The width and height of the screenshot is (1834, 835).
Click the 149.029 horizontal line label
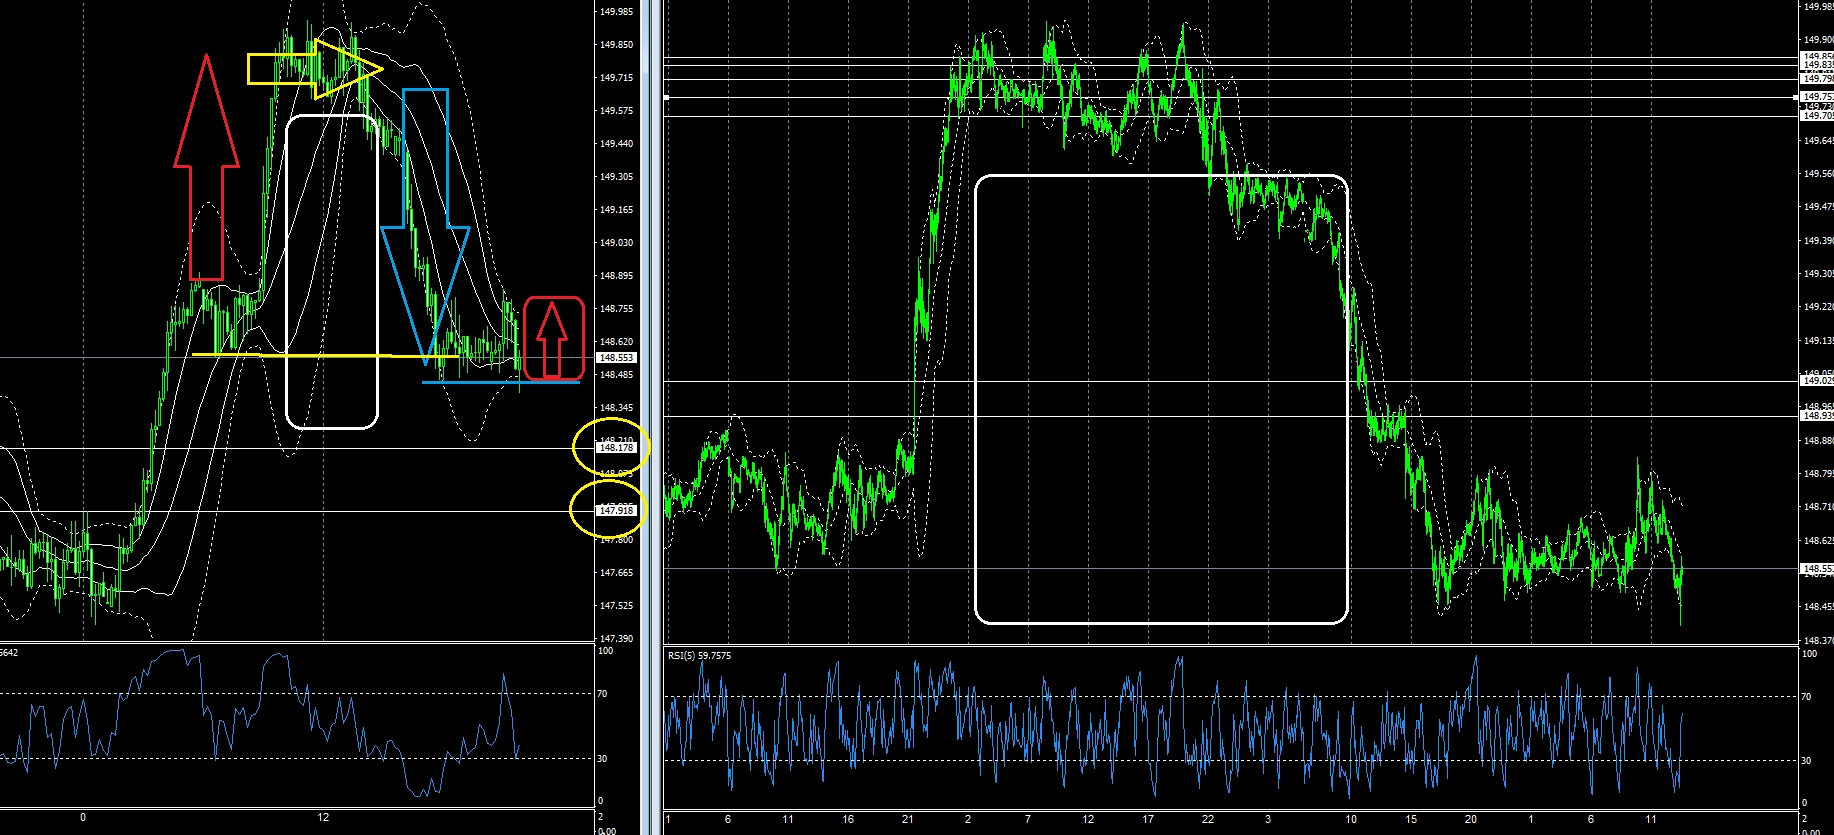click(1817, 381)
